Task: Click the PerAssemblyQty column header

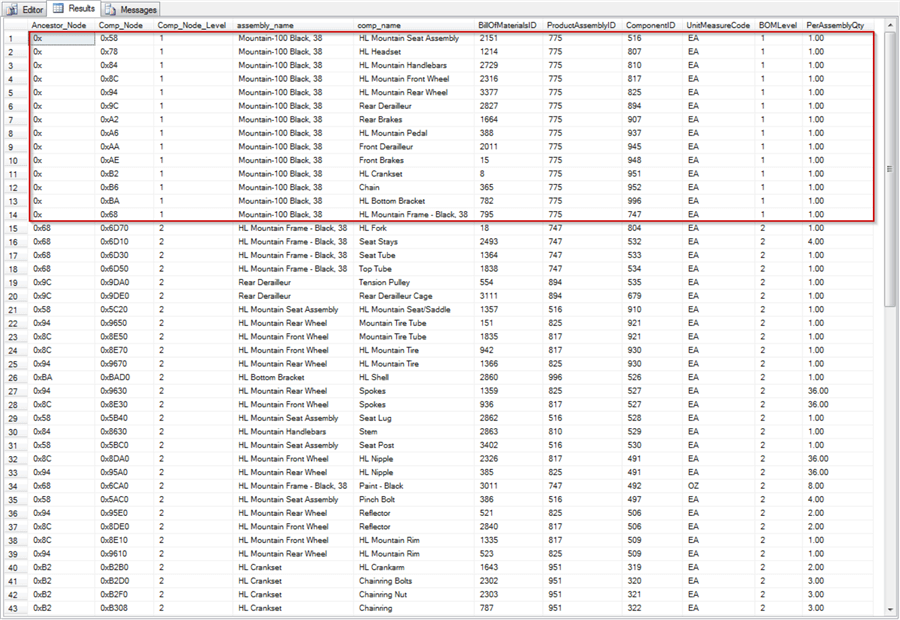Action: click(x=825, y=23)
